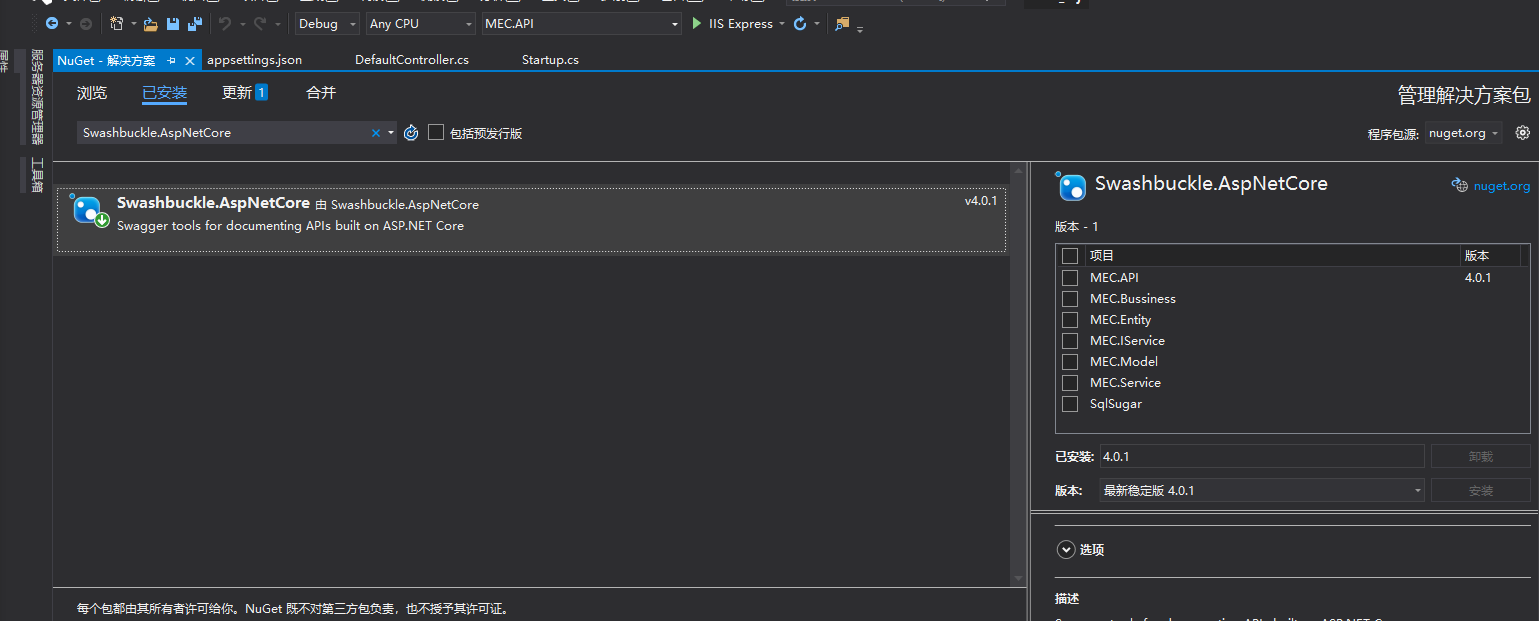
Task: Switch to the 更新 updates tab
Action: click(x=245, y=93)
